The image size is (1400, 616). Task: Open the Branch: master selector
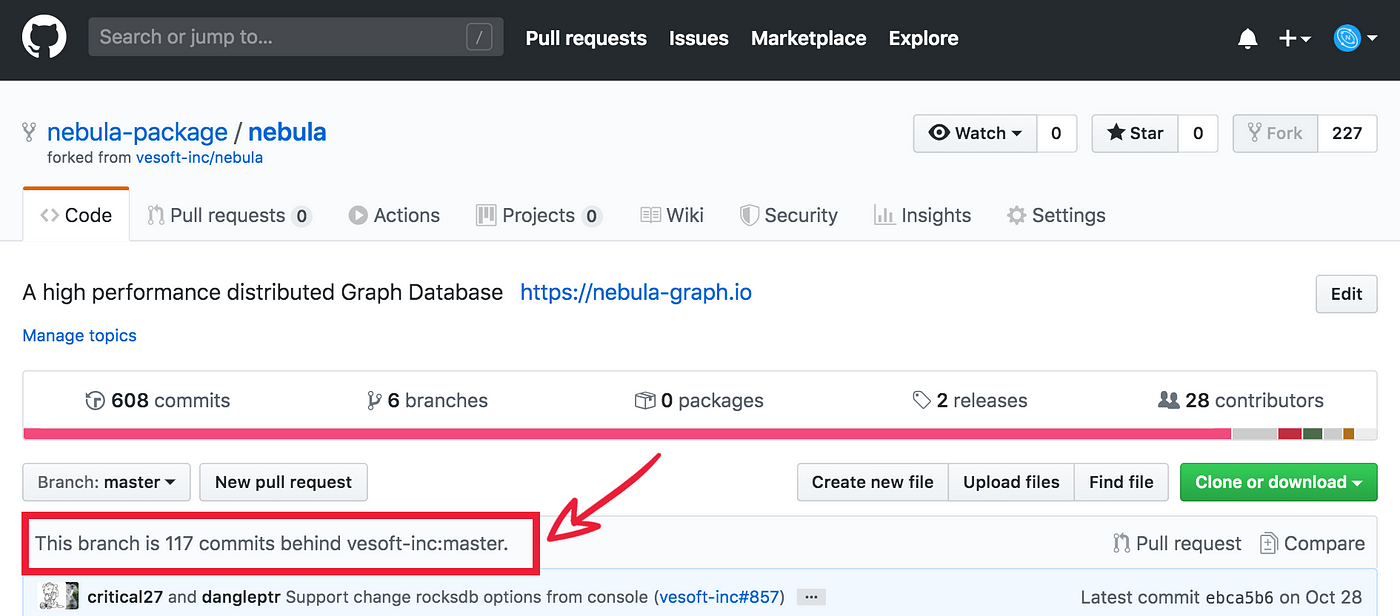point(107,482)
